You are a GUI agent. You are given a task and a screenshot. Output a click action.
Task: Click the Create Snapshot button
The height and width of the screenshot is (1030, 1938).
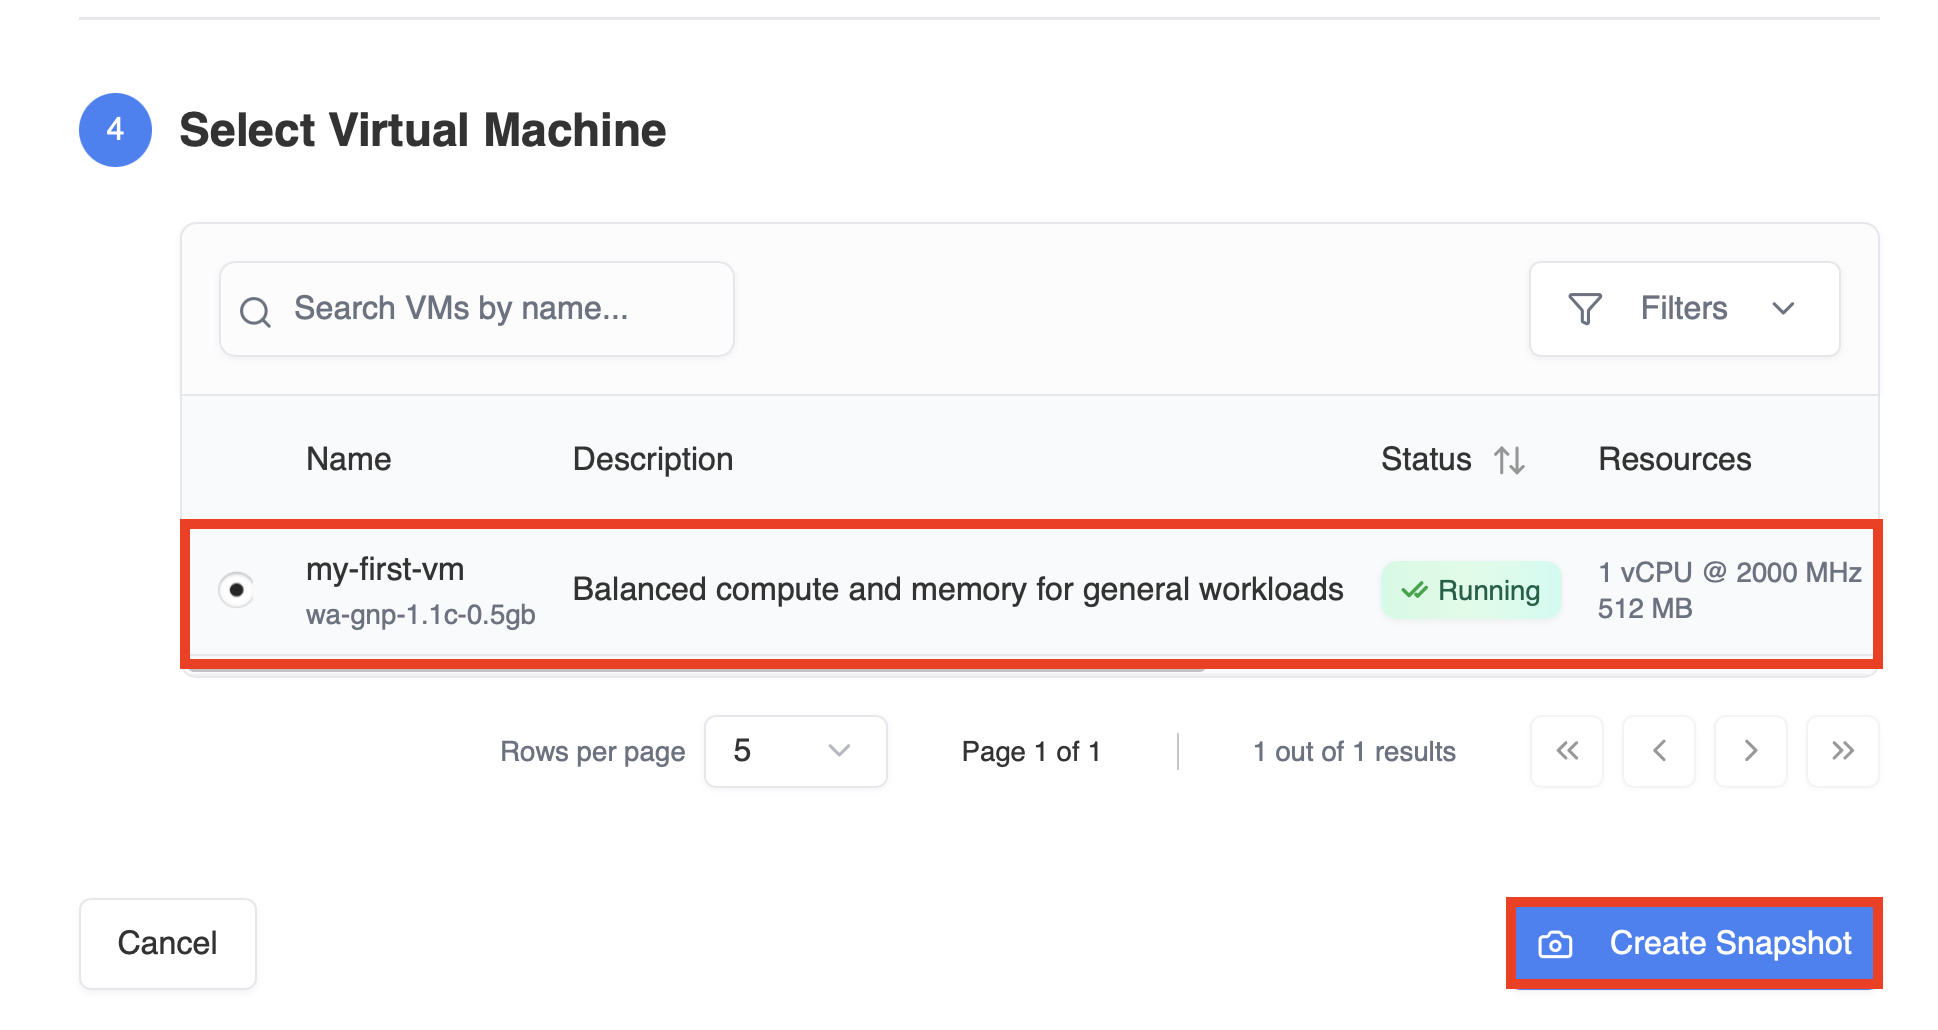pos(1694,943)
